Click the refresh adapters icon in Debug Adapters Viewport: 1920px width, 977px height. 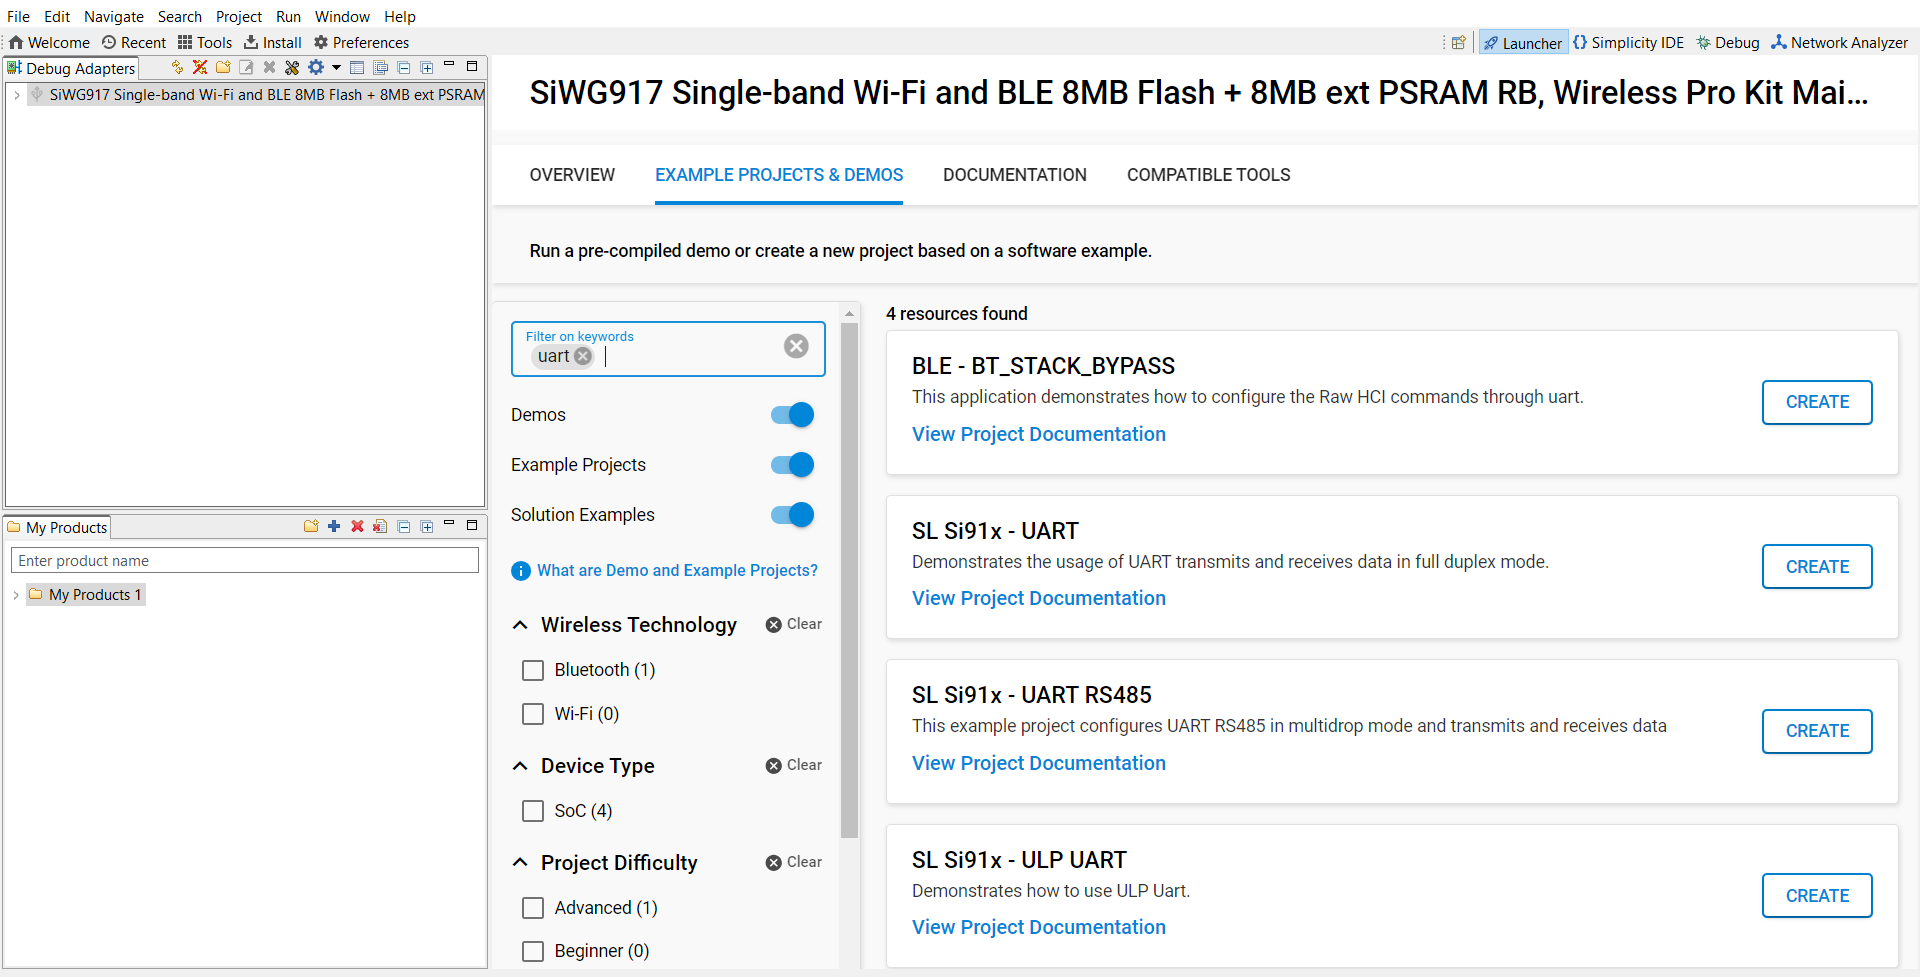pos(177,67)
